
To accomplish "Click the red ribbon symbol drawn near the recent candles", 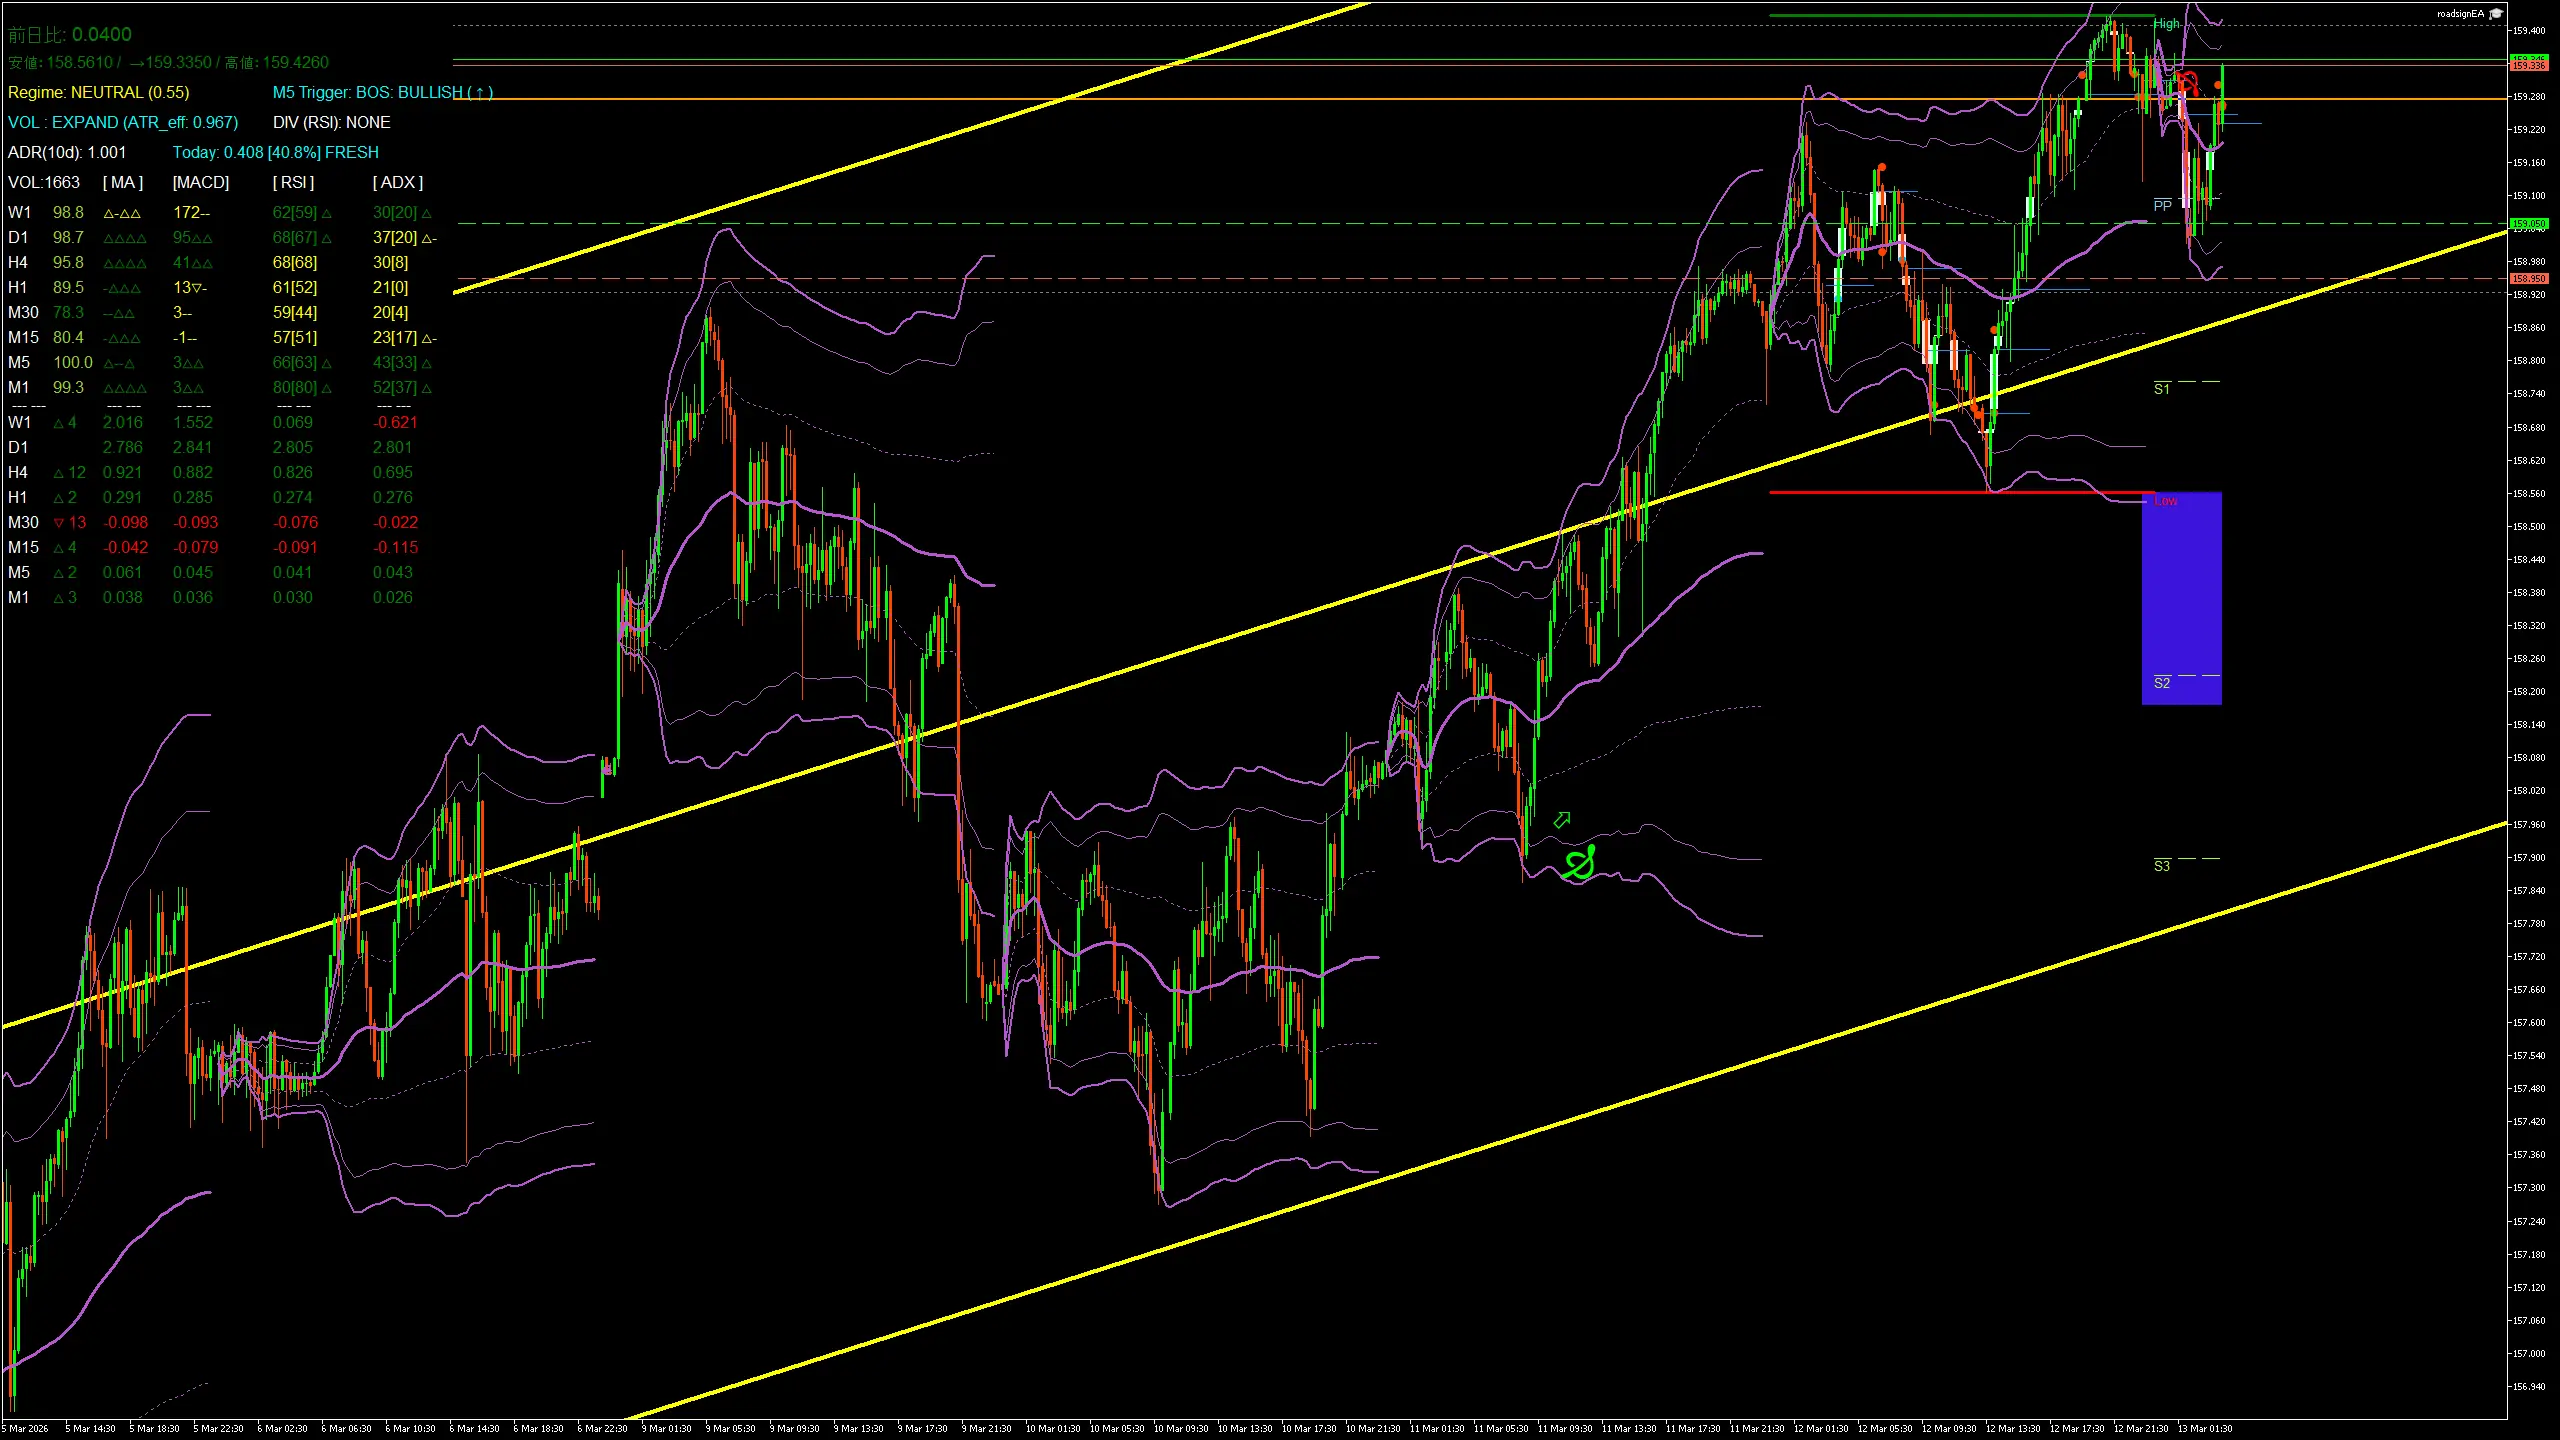I will (x=2187, y=83).
